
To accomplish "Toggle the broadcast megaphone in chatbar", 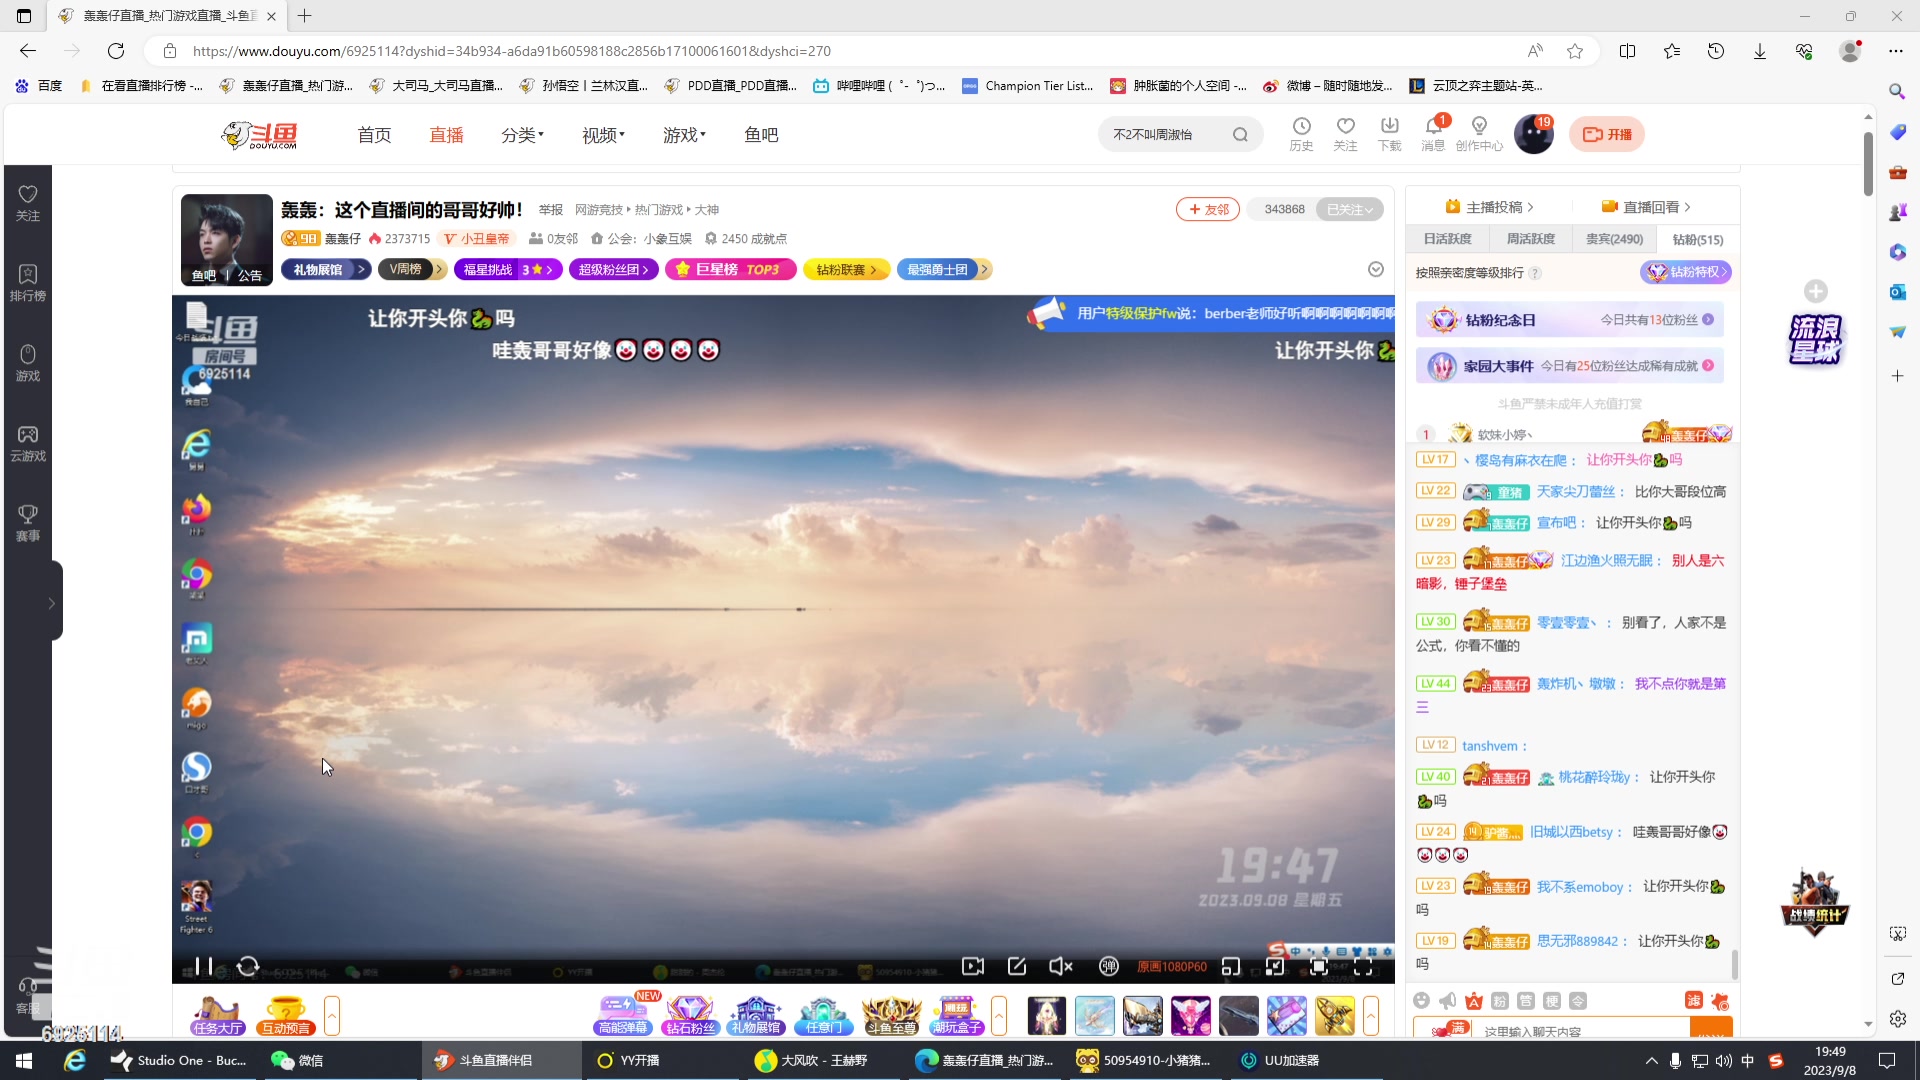I will [1447, 1001].
